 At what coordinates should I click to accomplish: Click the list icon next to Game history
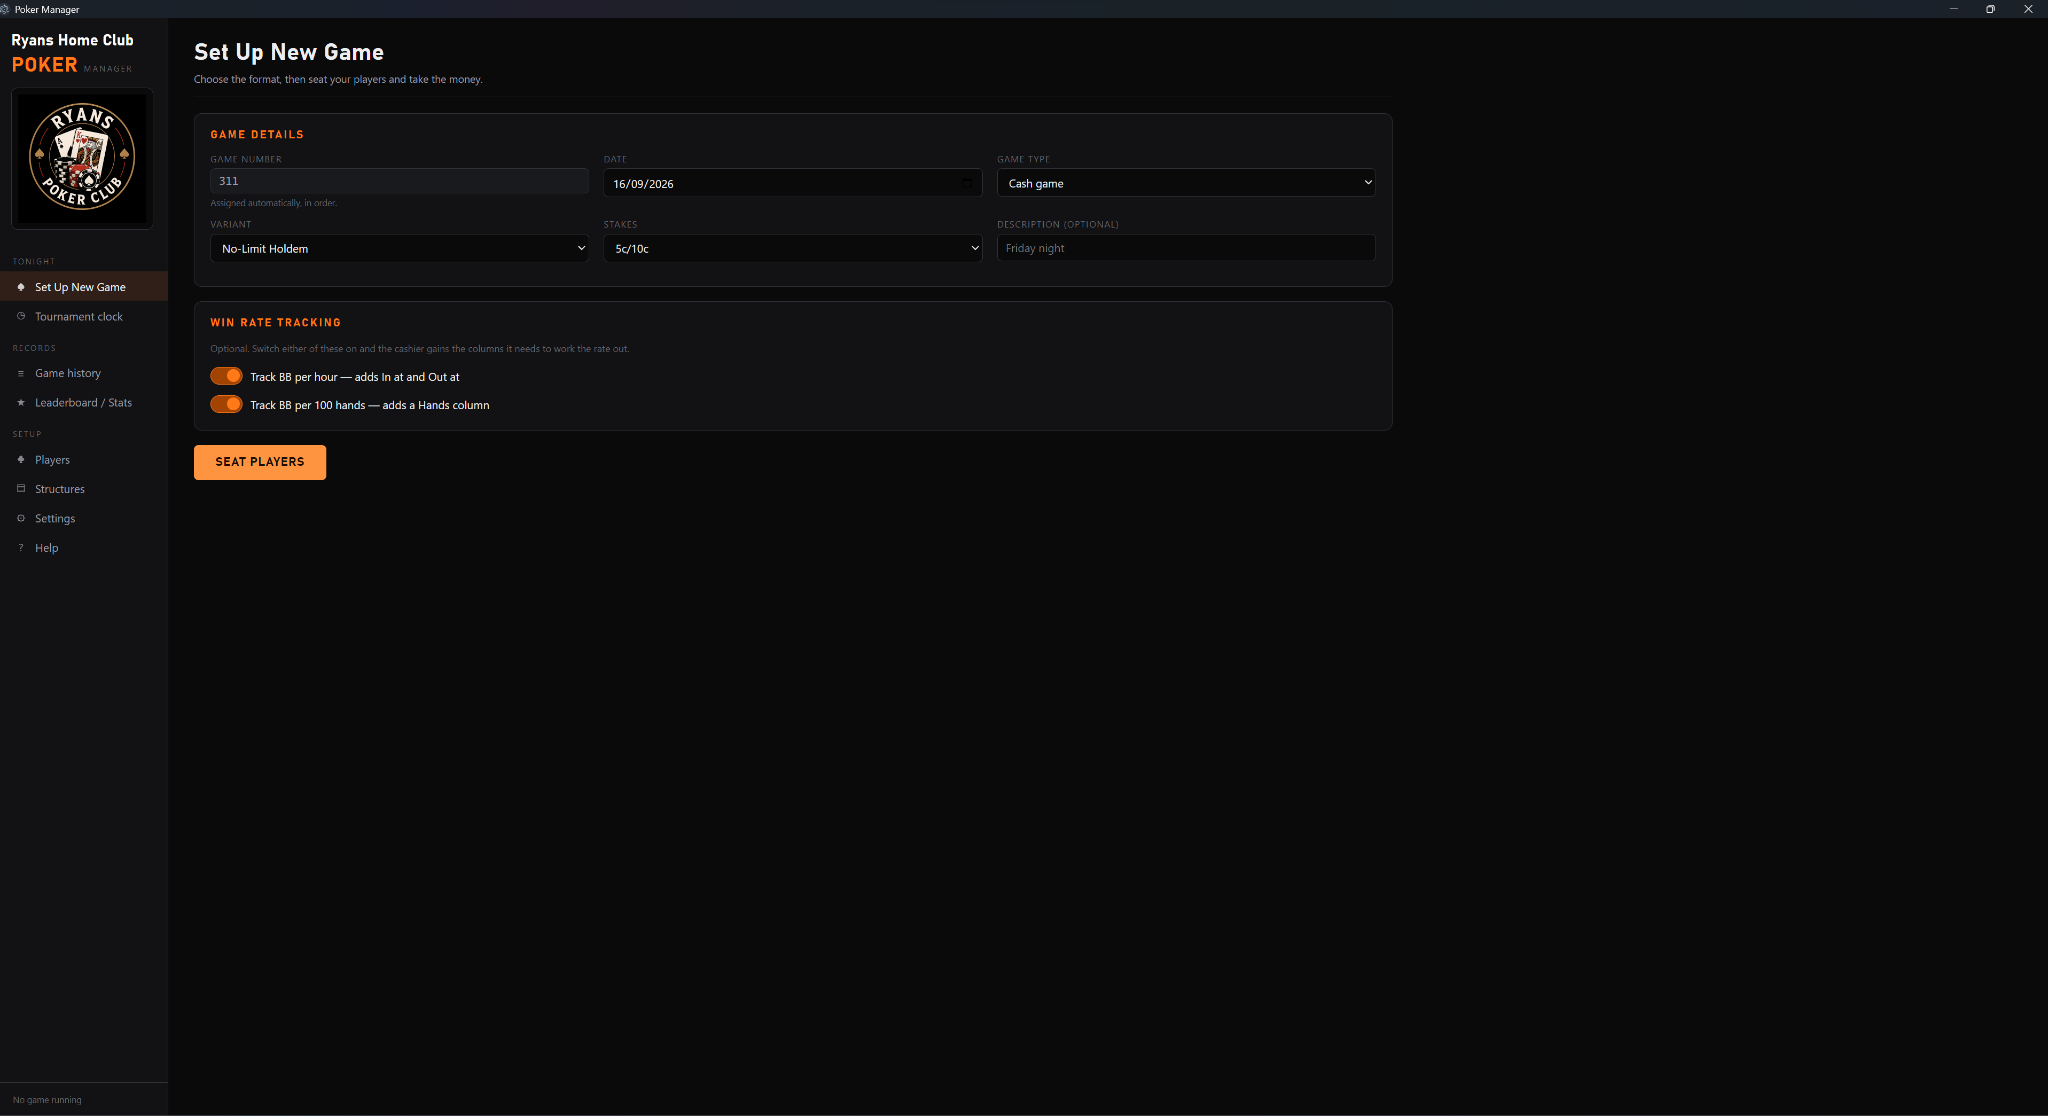tap(21, 373)
